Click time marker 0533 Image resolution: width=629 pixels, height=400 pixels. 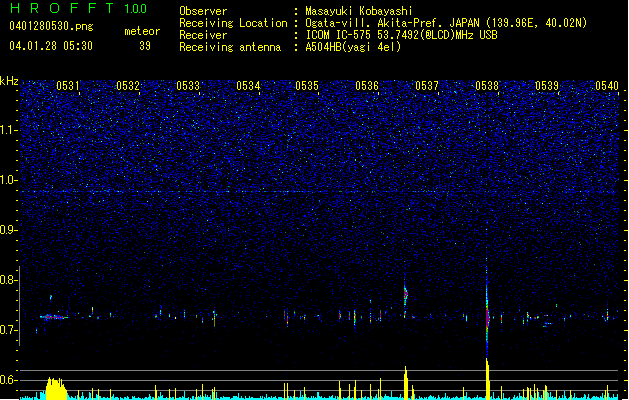(188, 86)
